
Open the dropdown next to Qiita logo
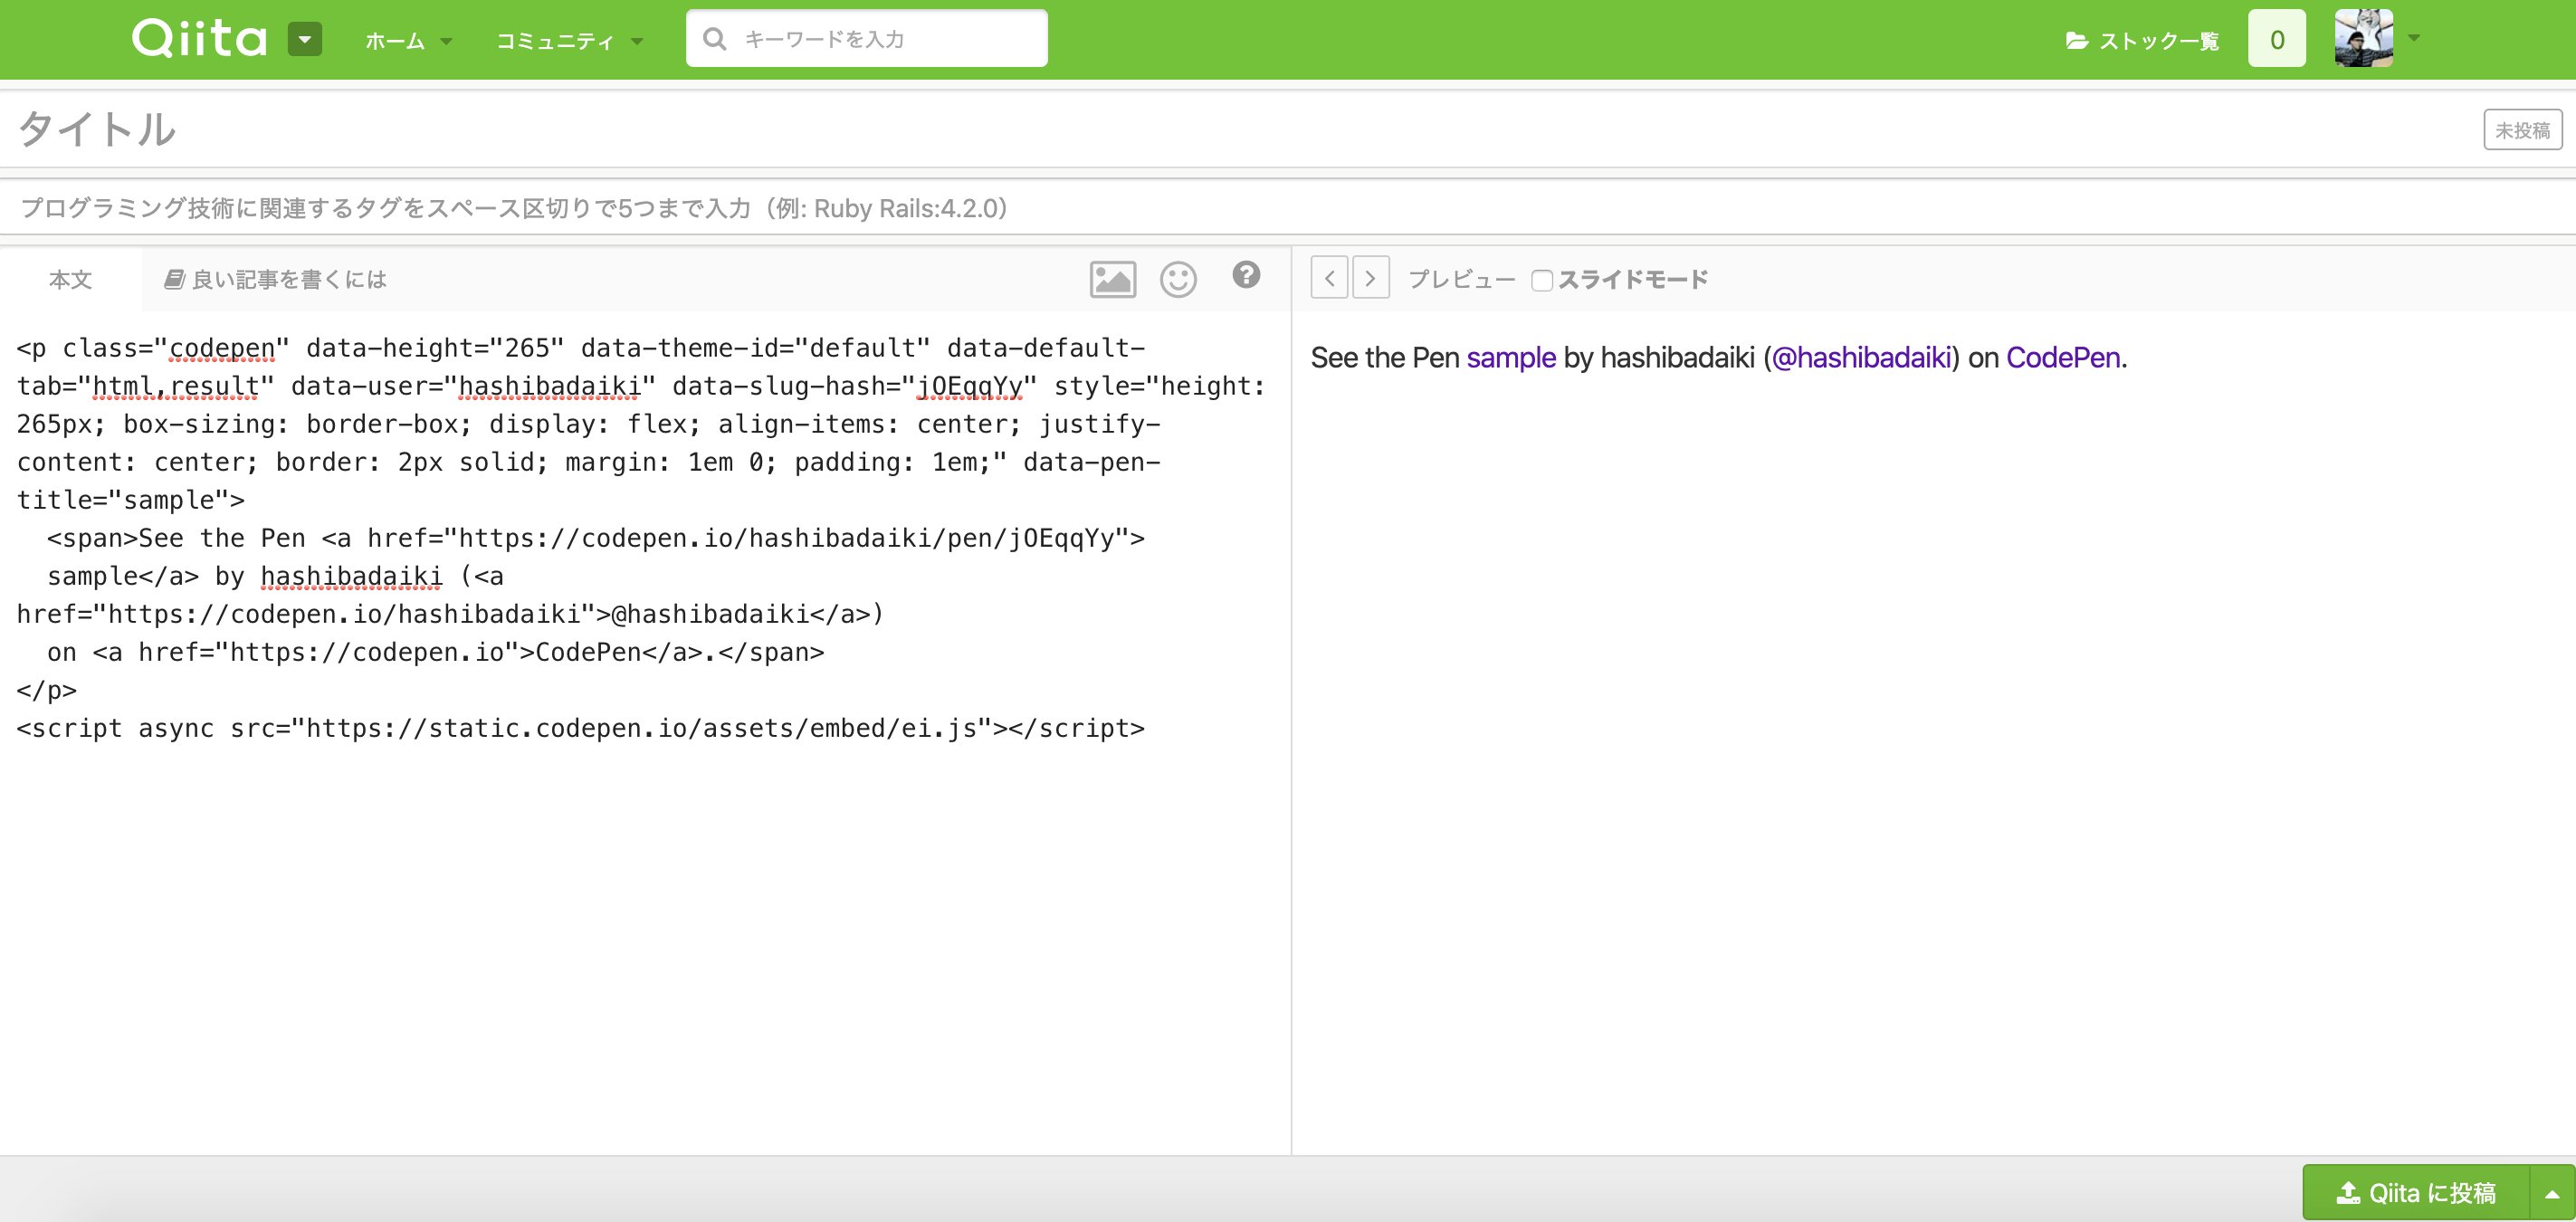[x=305, y=39]
